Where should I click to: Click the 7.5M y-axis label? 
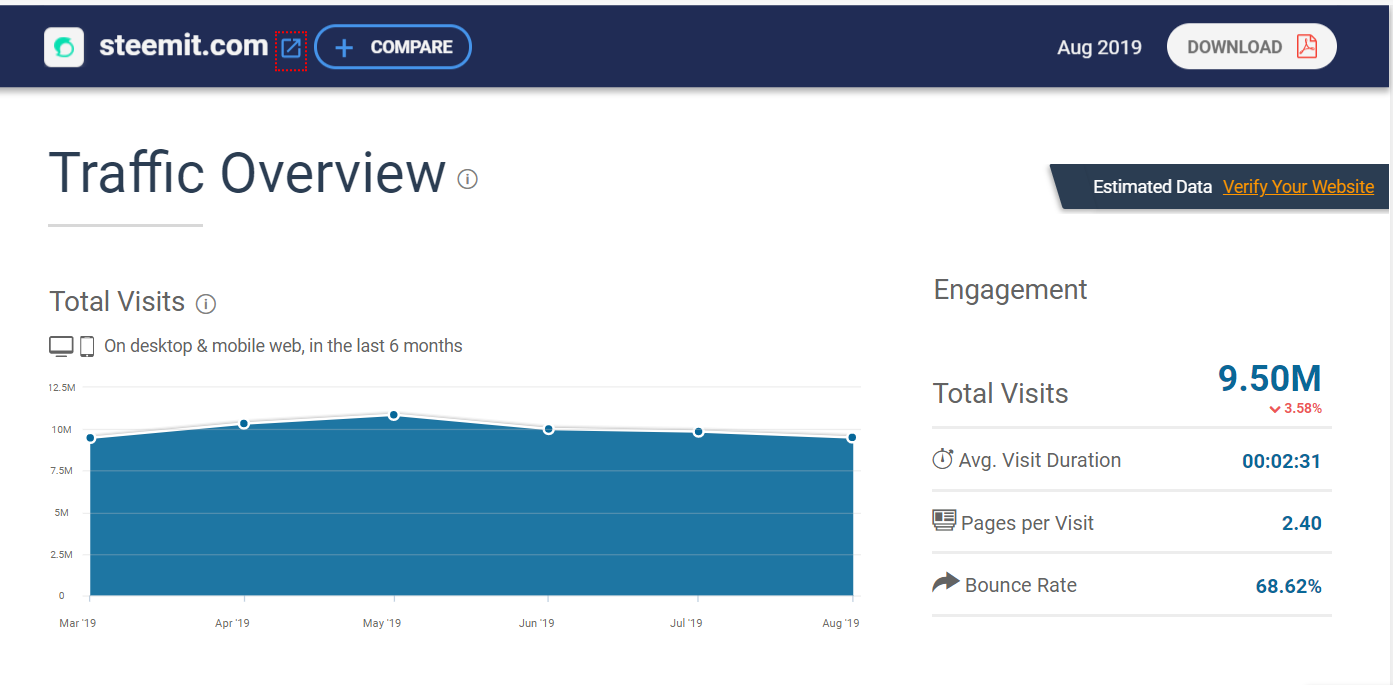pos(61,471)
